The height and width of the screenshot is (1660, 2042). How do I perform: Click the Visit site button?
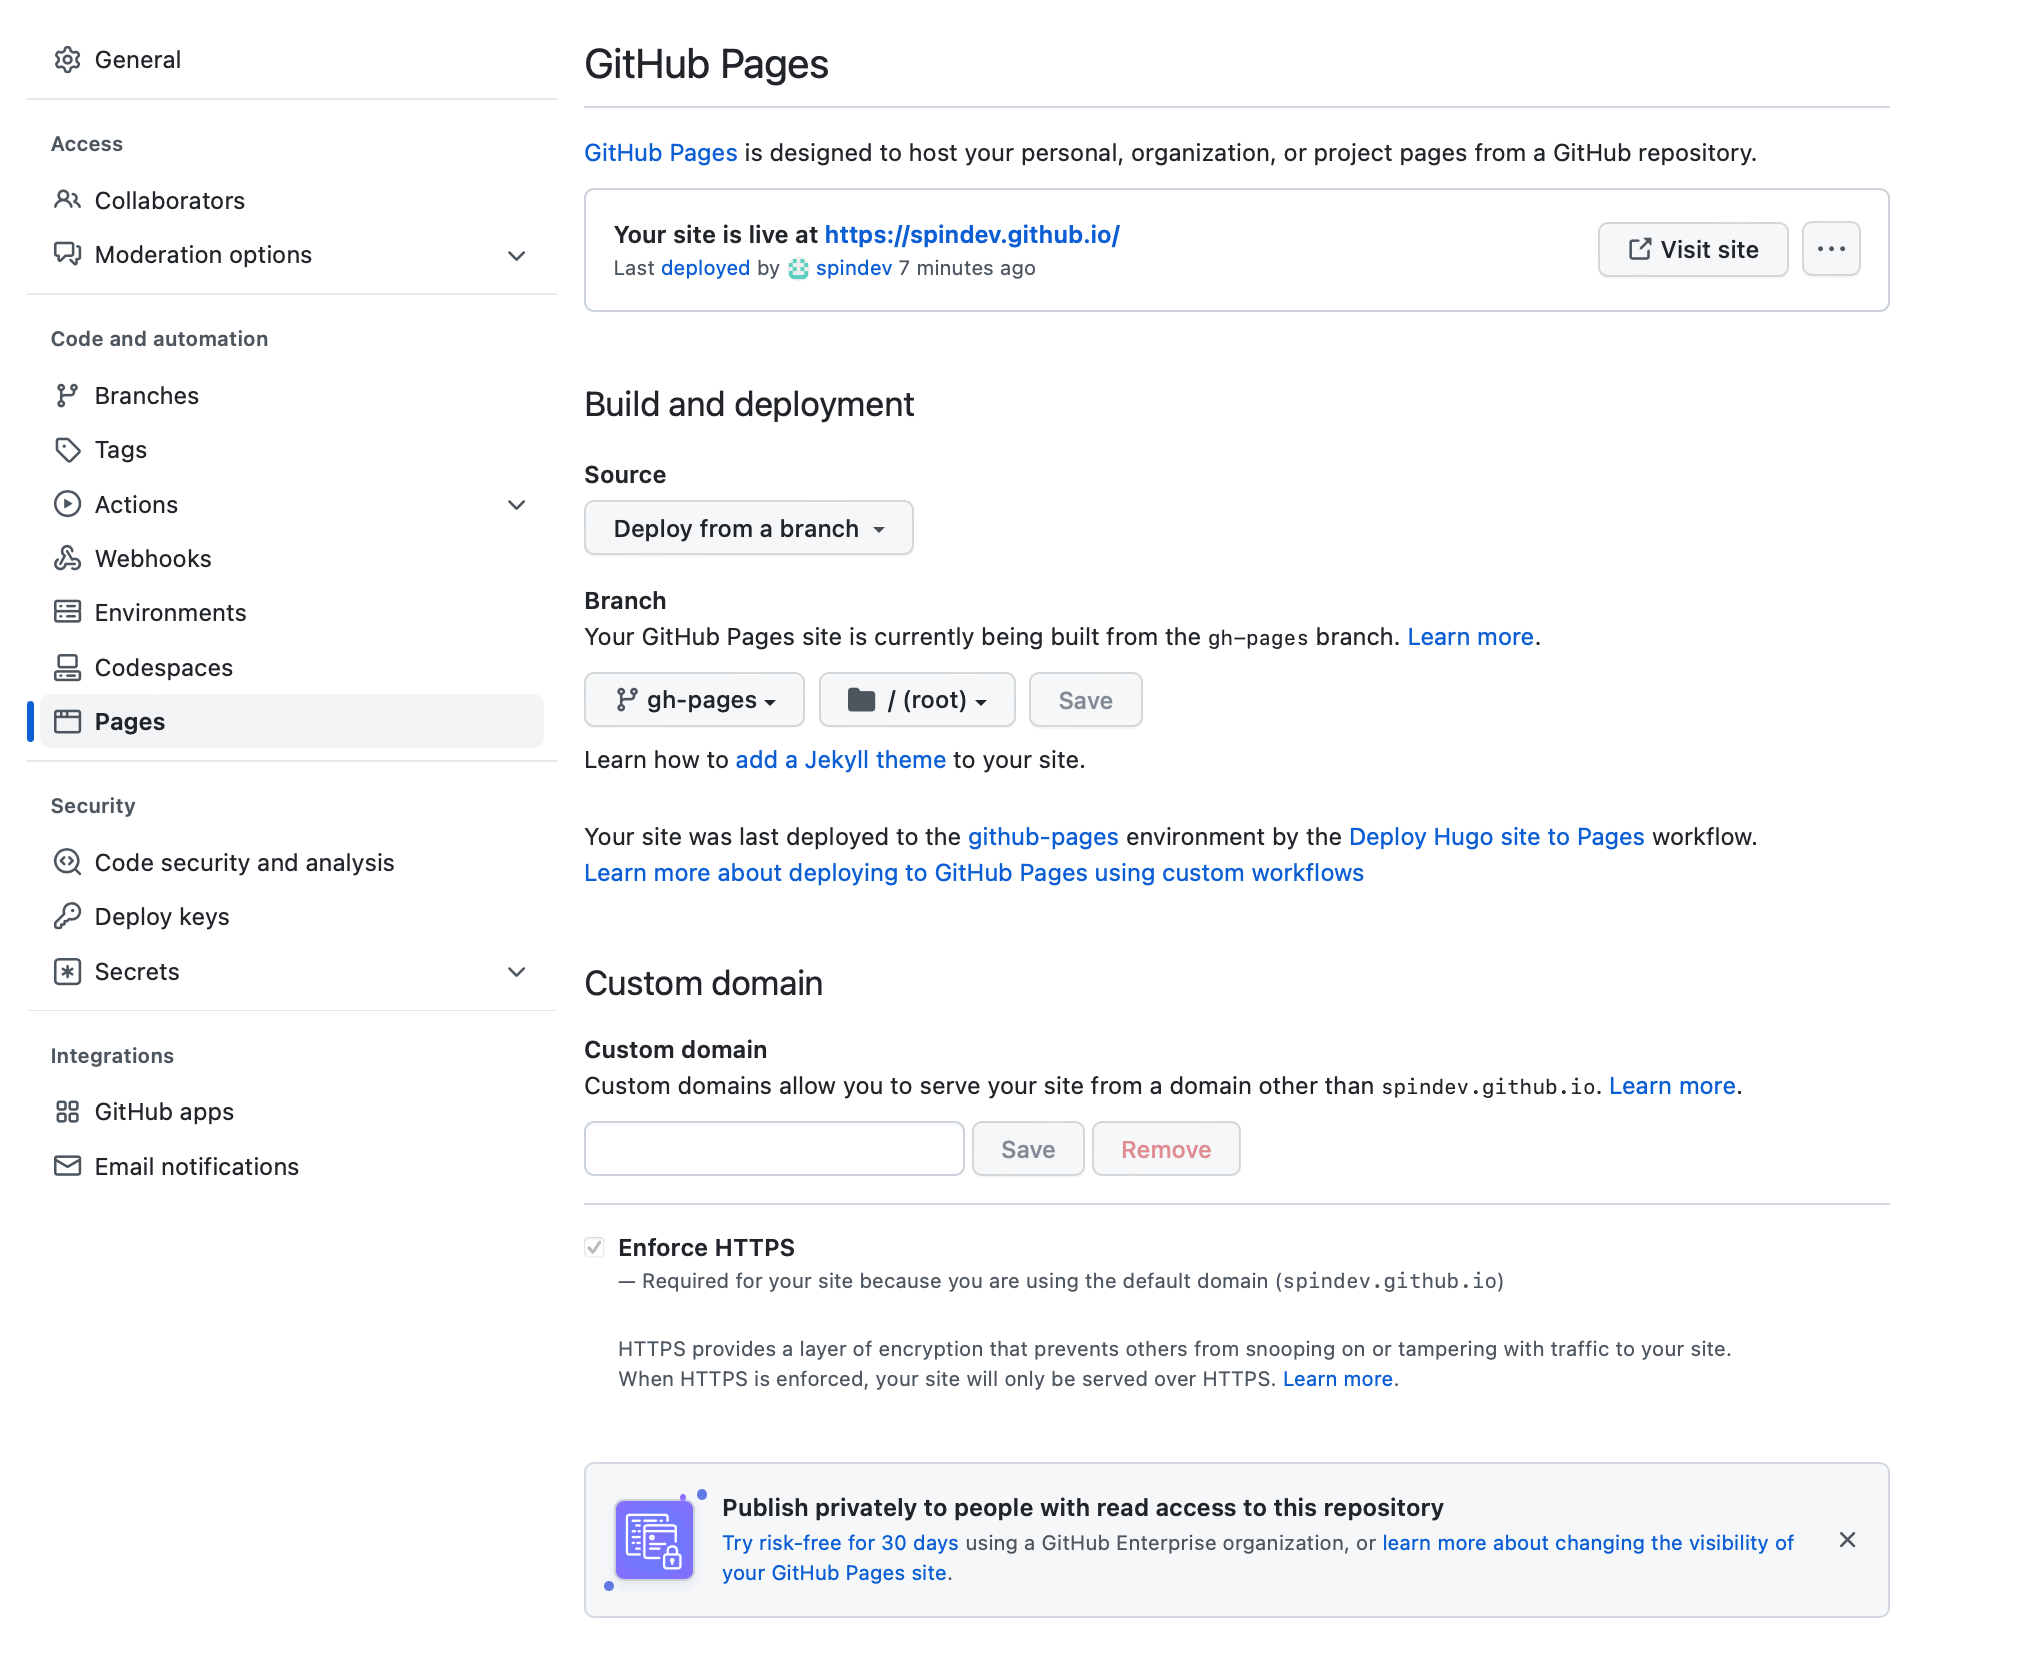1693,249
